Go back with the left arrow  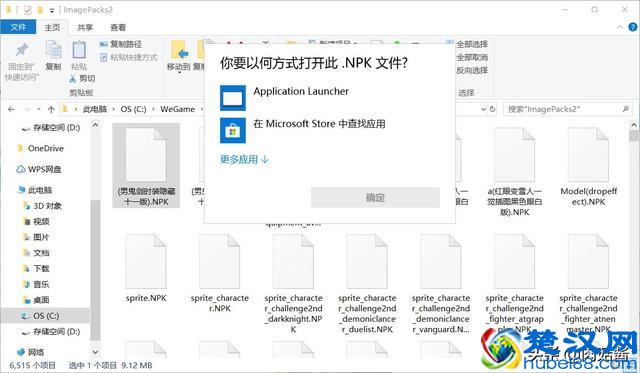click(11, 109)
